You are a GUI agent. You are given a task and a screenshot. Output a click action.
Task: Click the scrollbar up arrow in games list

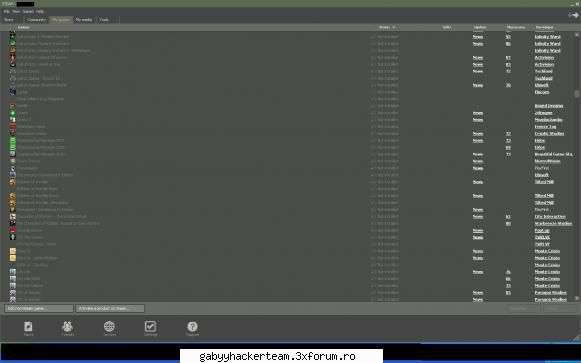click(577, 34)
